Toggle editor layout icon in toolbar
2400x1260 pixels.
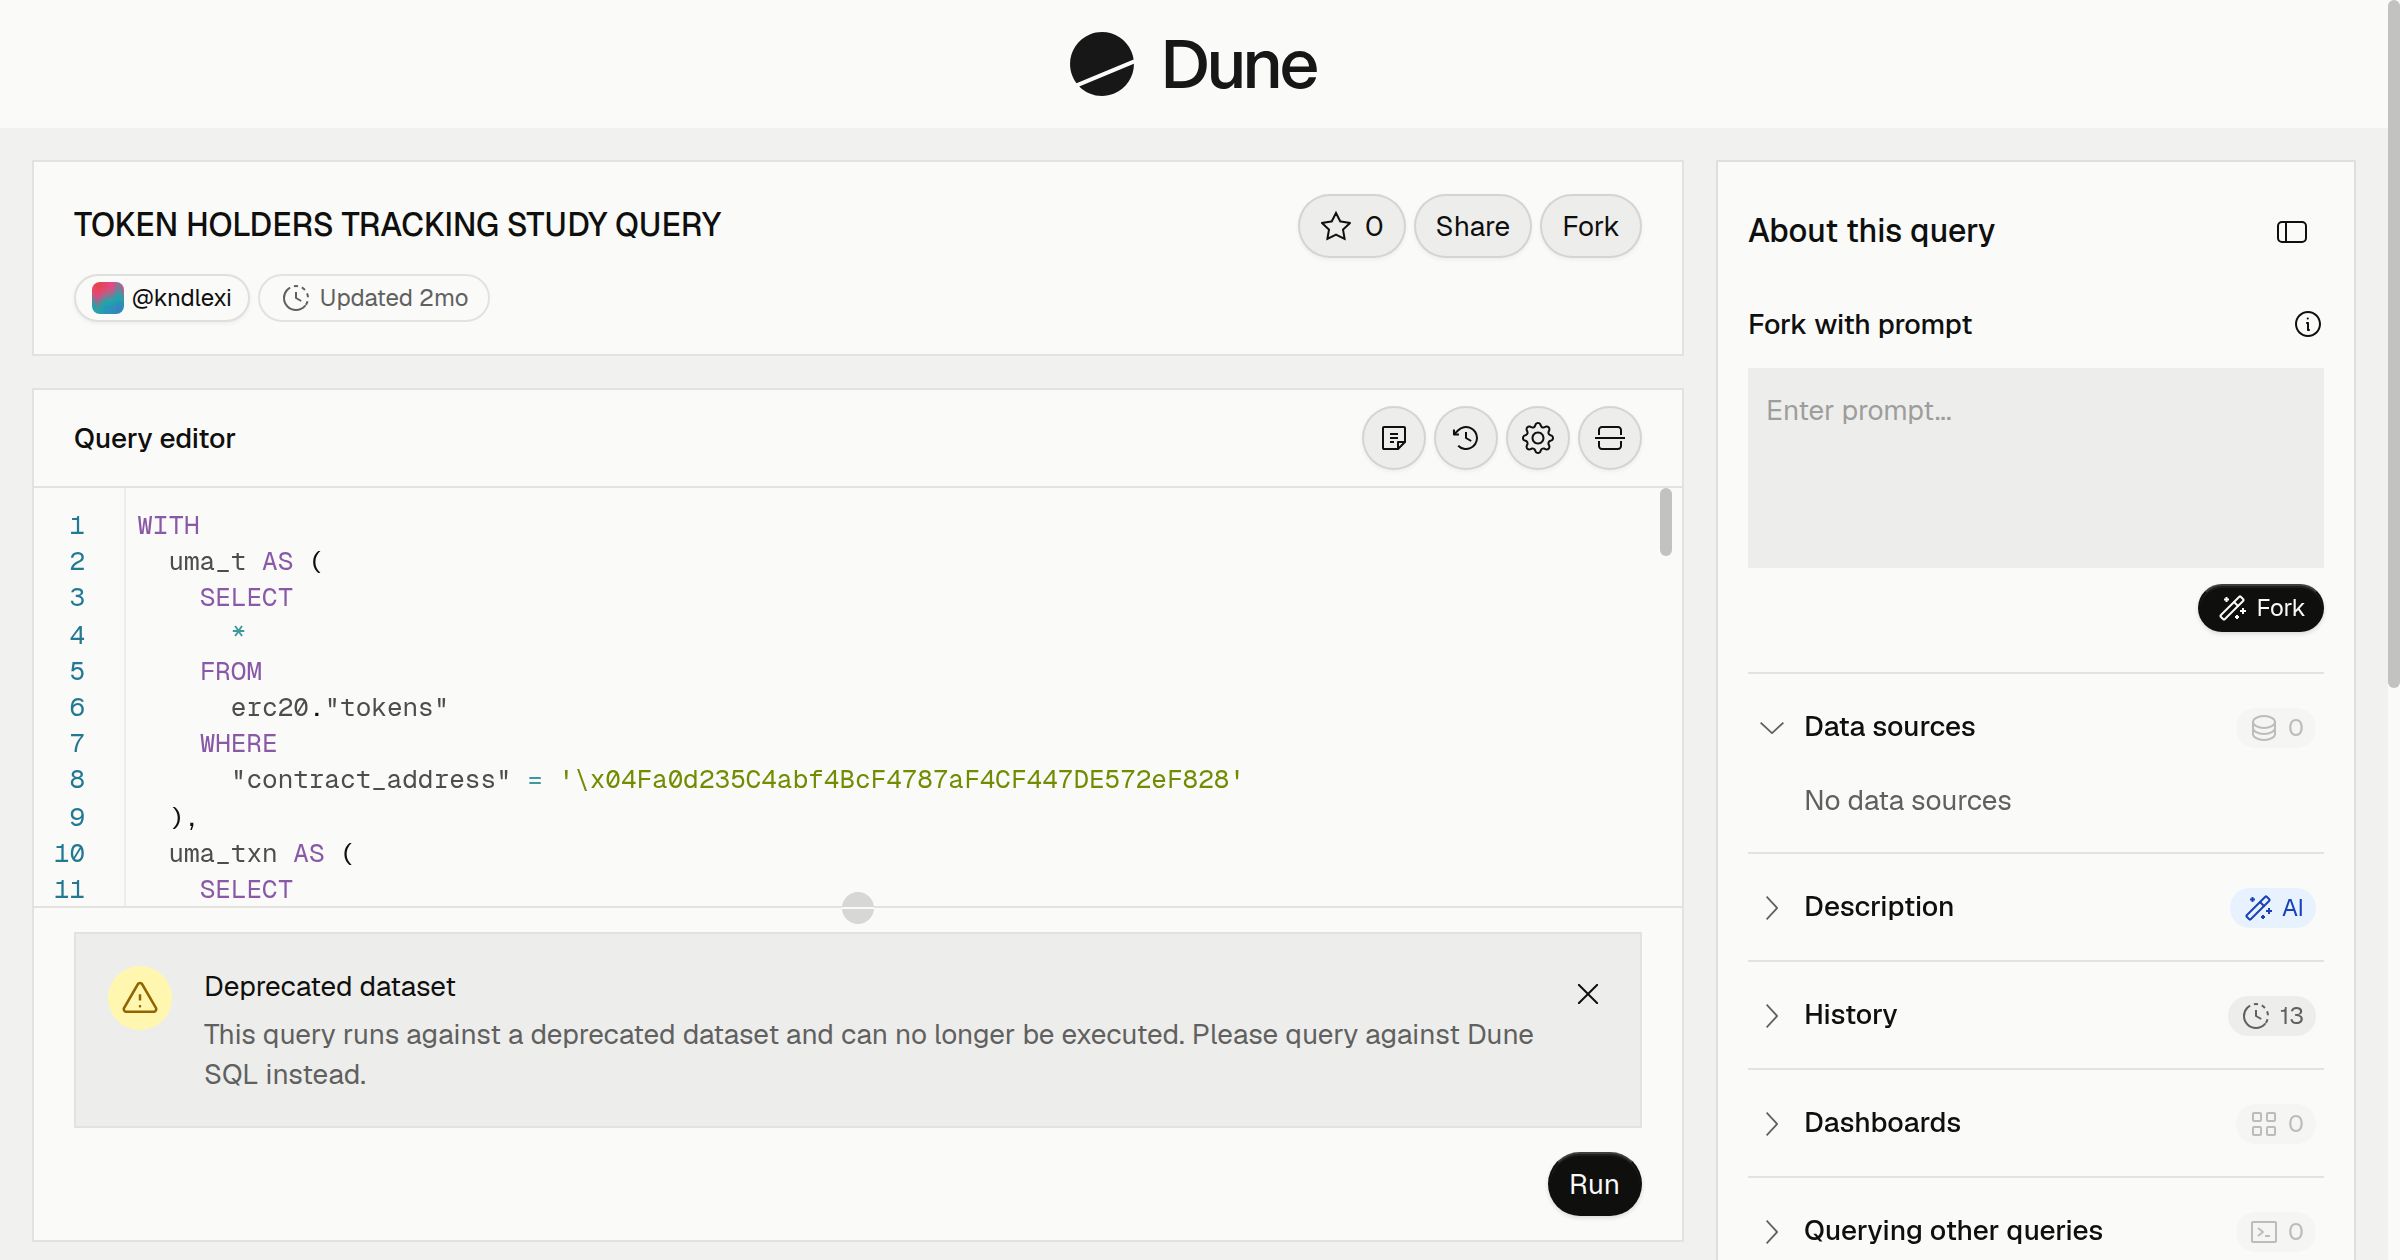tap(1610, 438)
